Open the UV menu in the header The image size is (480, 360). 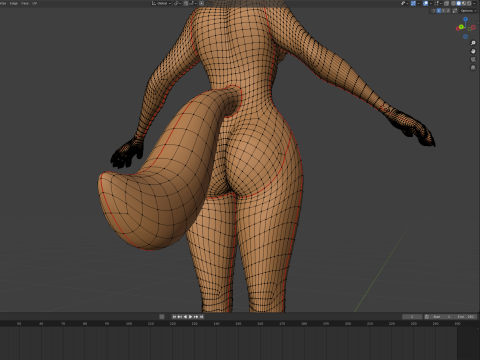[34, 3]
